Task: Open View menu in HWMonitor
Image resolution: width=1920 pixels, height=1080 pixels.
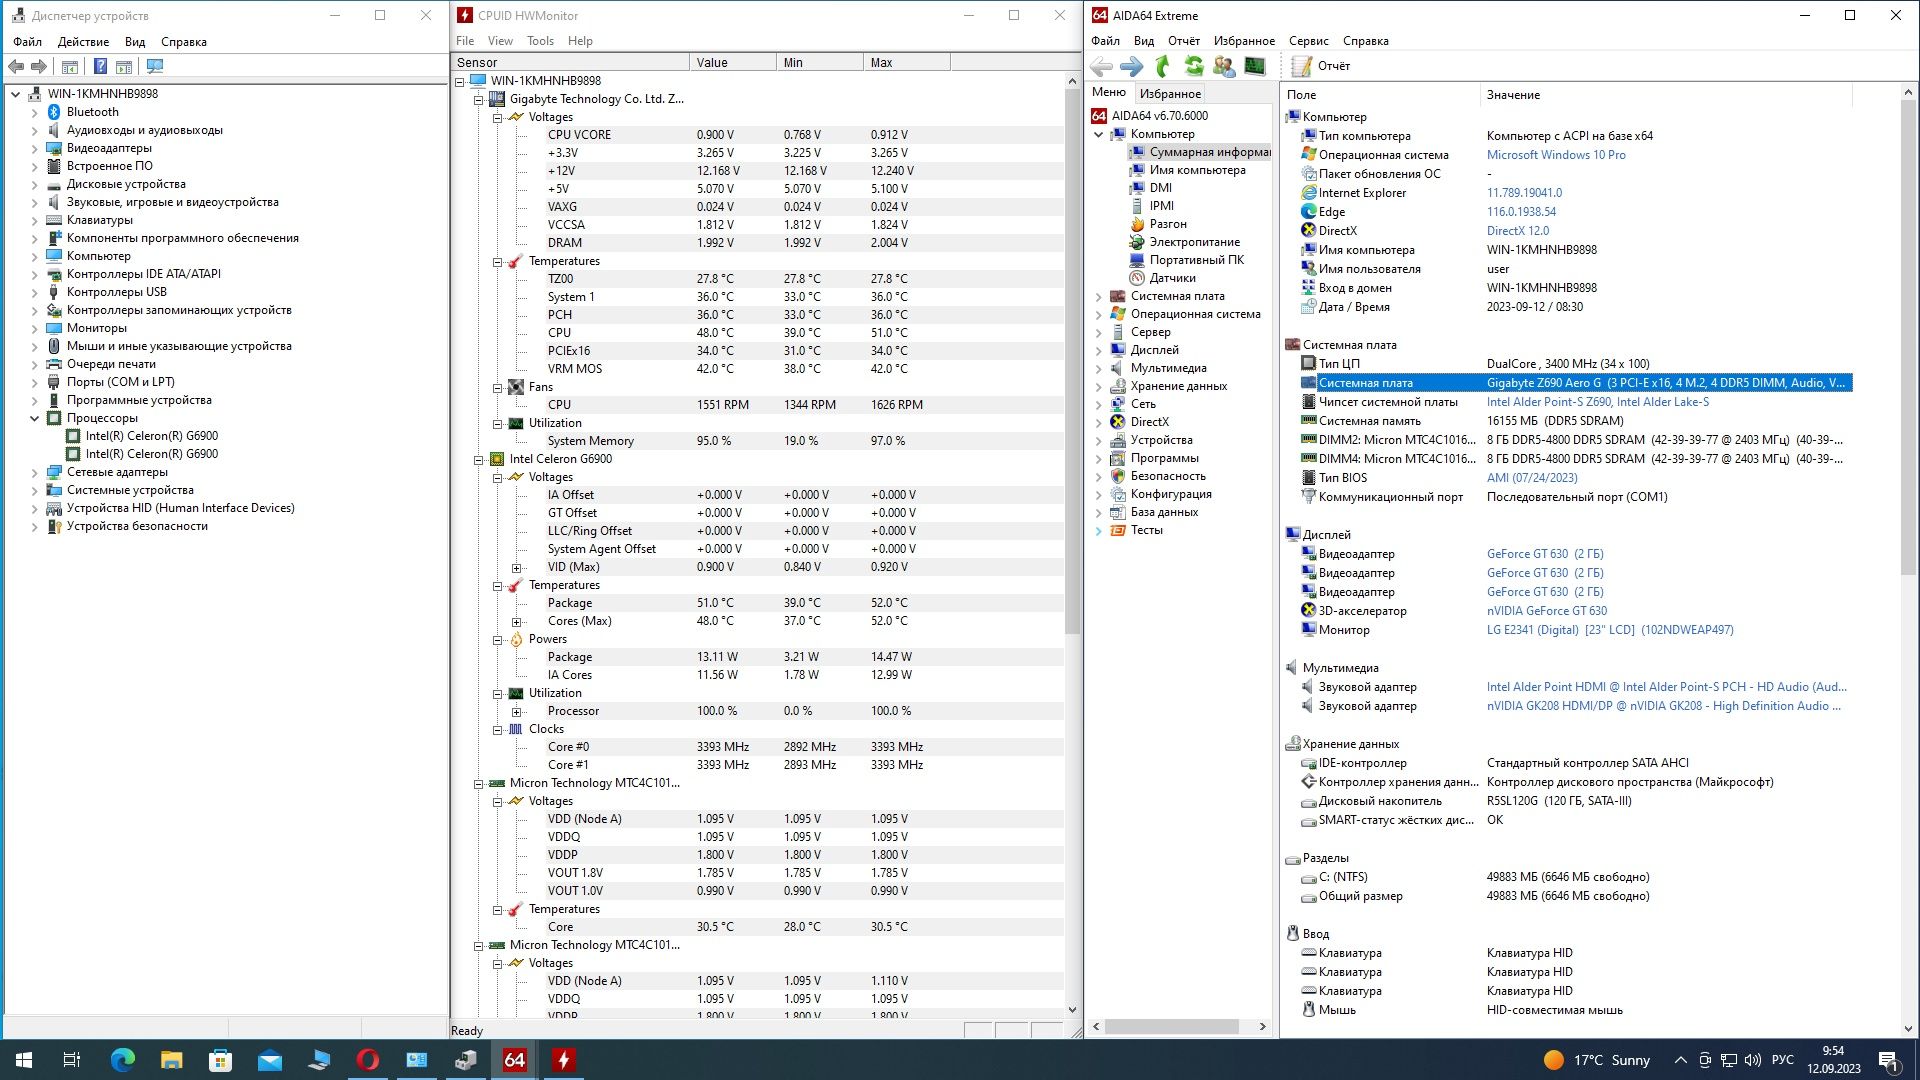Action: [x=500, y=41]
